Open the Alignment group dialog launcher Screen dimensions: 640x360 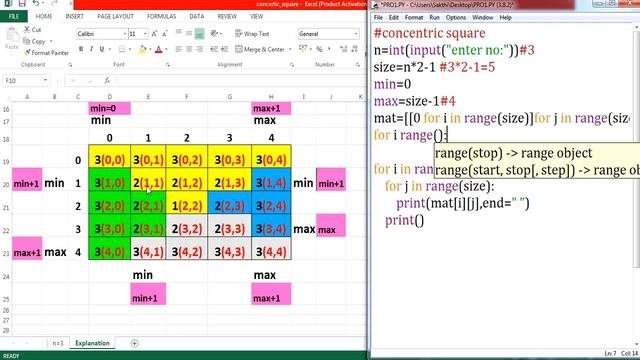tap(292, 65)
